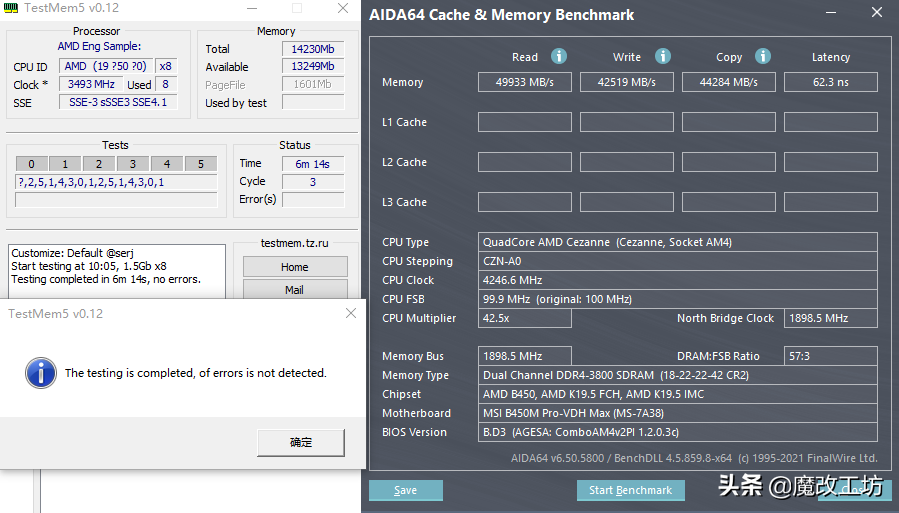Click Total memory value 14230Mb
899x513 pixels.
(313, 49)
